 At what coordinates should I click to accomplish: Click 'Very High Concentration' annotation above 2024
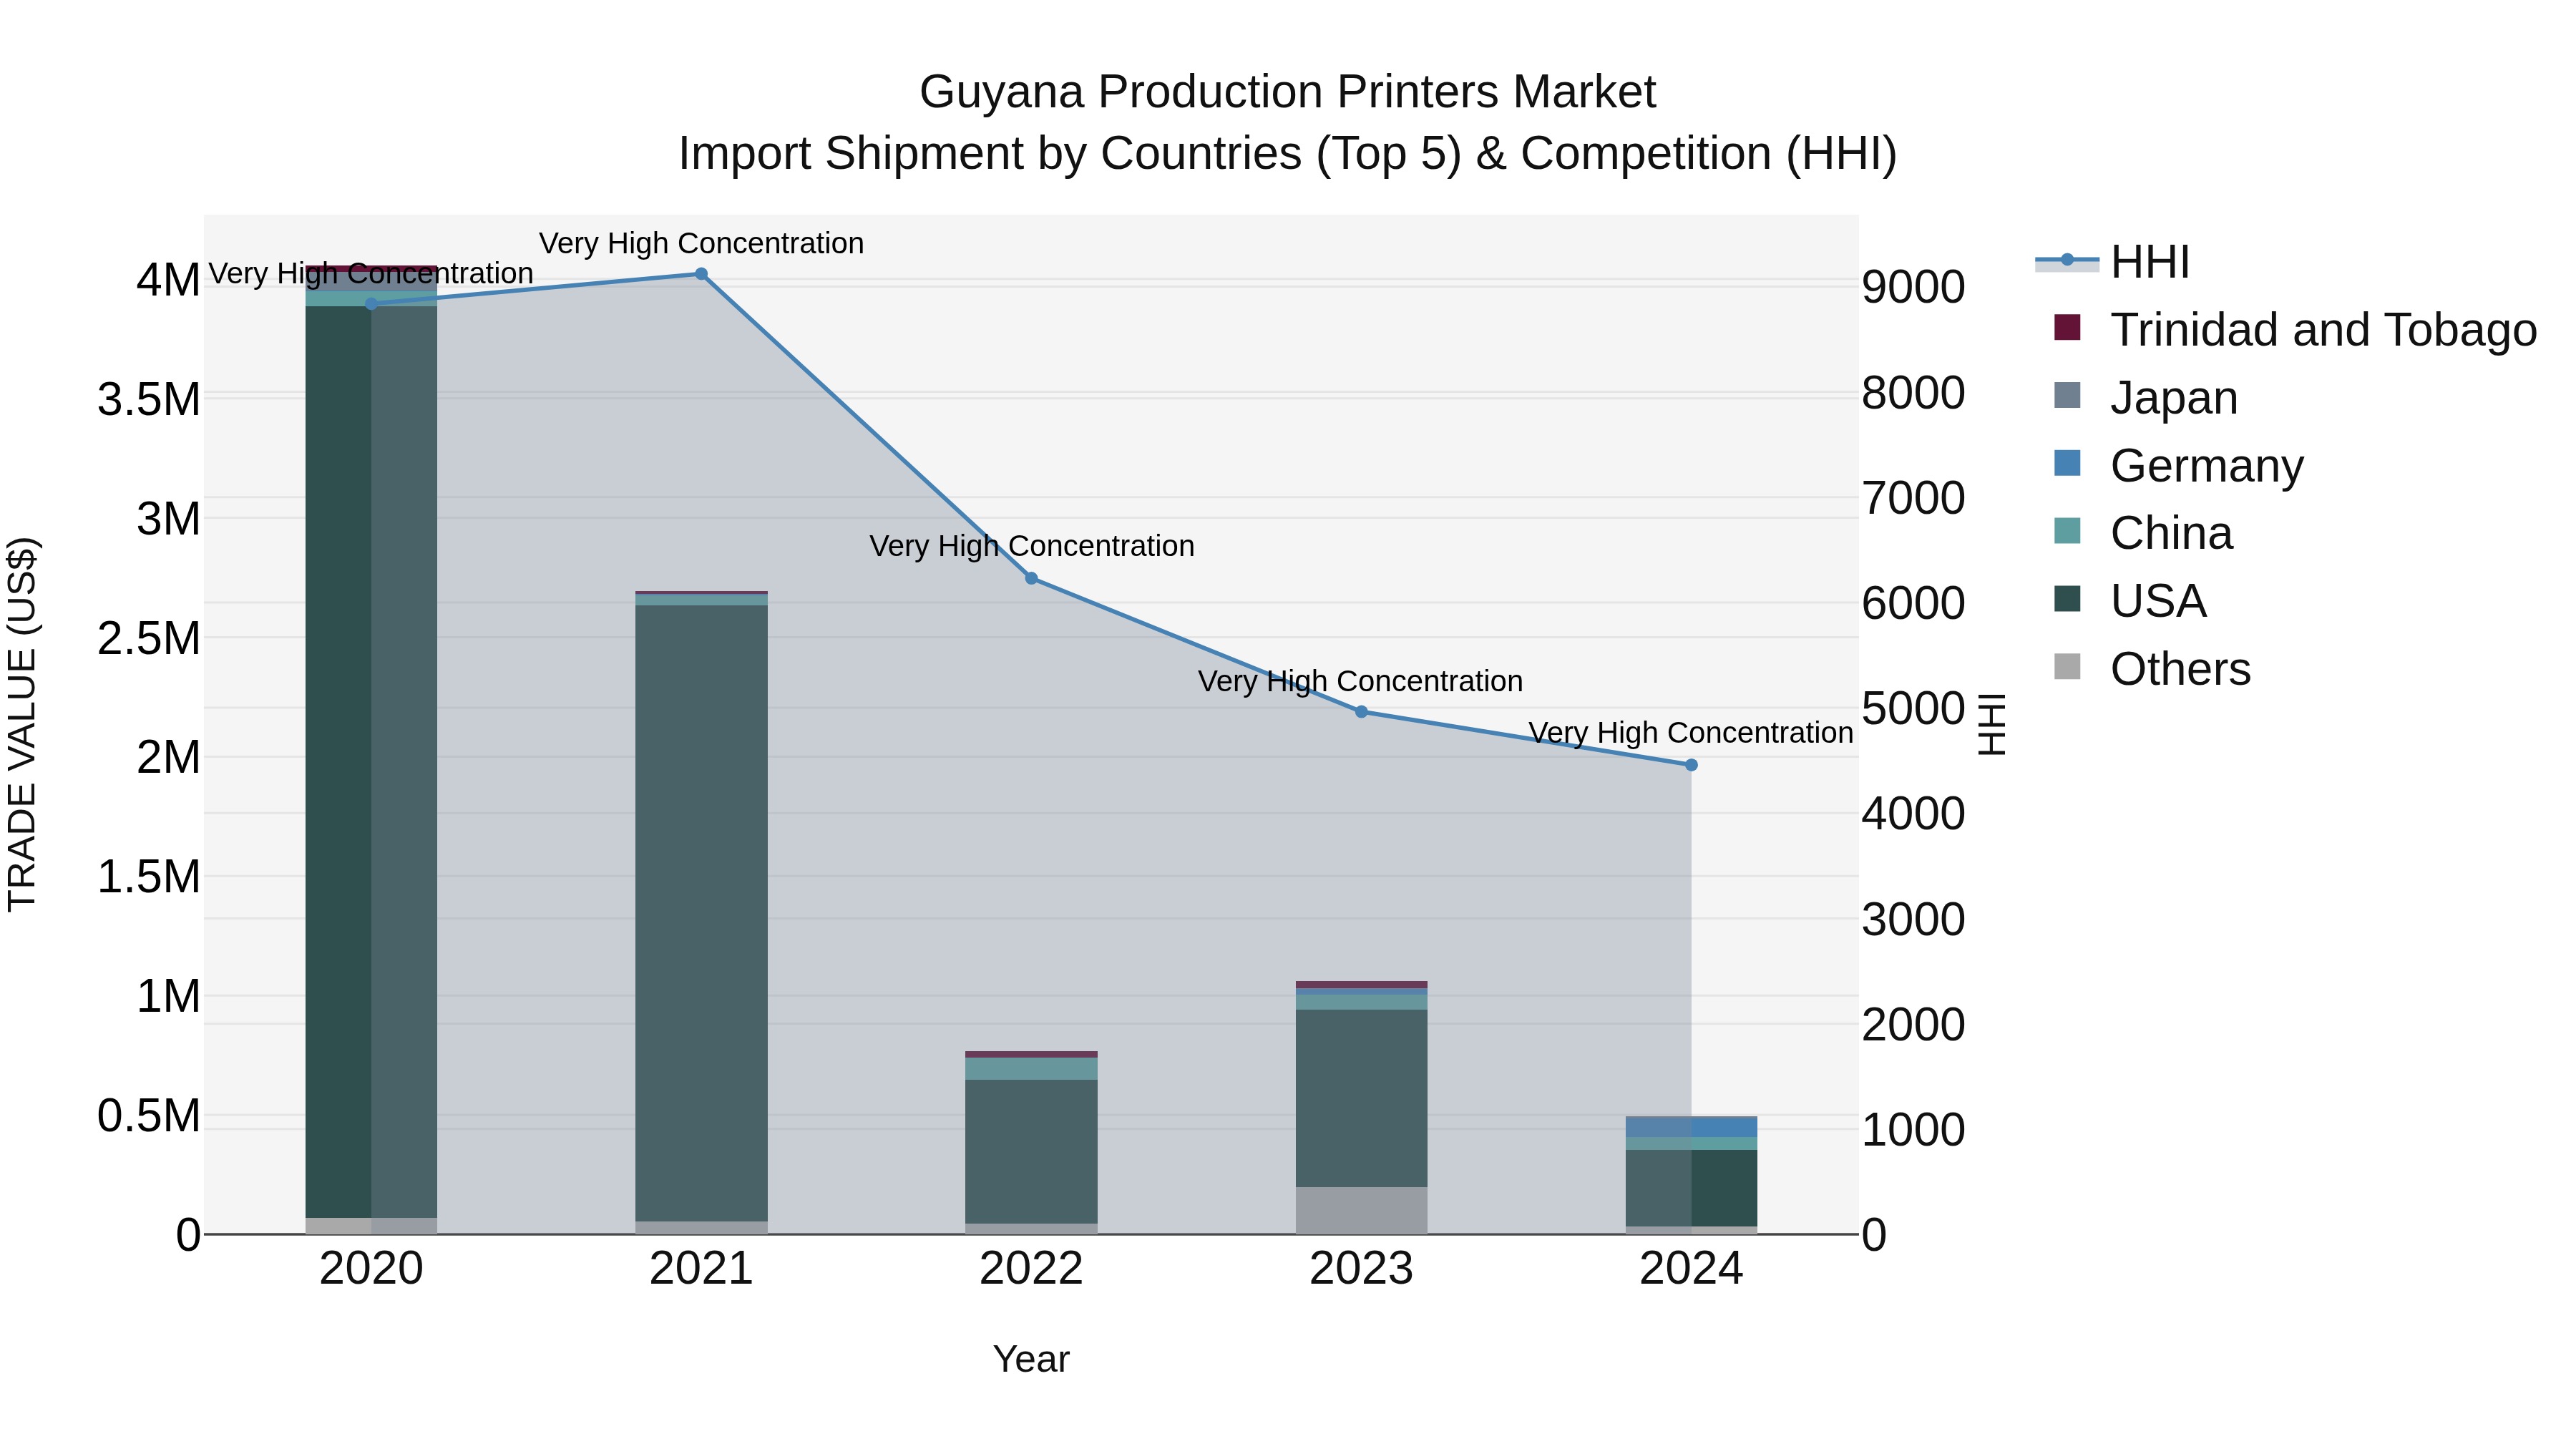tap(1691, 733)
